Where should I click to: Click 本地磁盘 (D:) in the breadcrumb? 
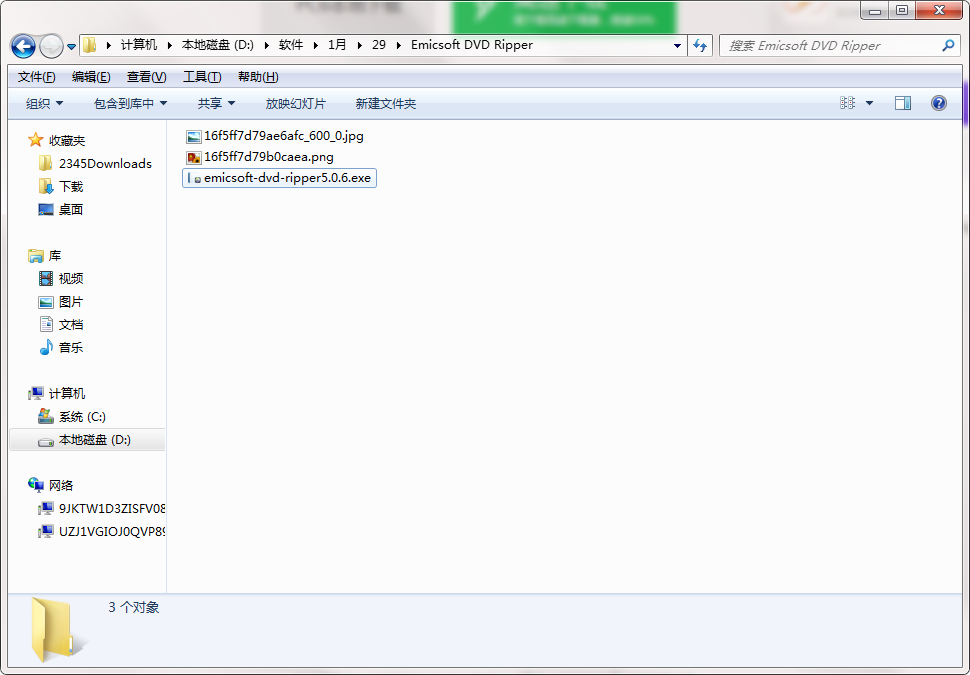coord(218,45)
